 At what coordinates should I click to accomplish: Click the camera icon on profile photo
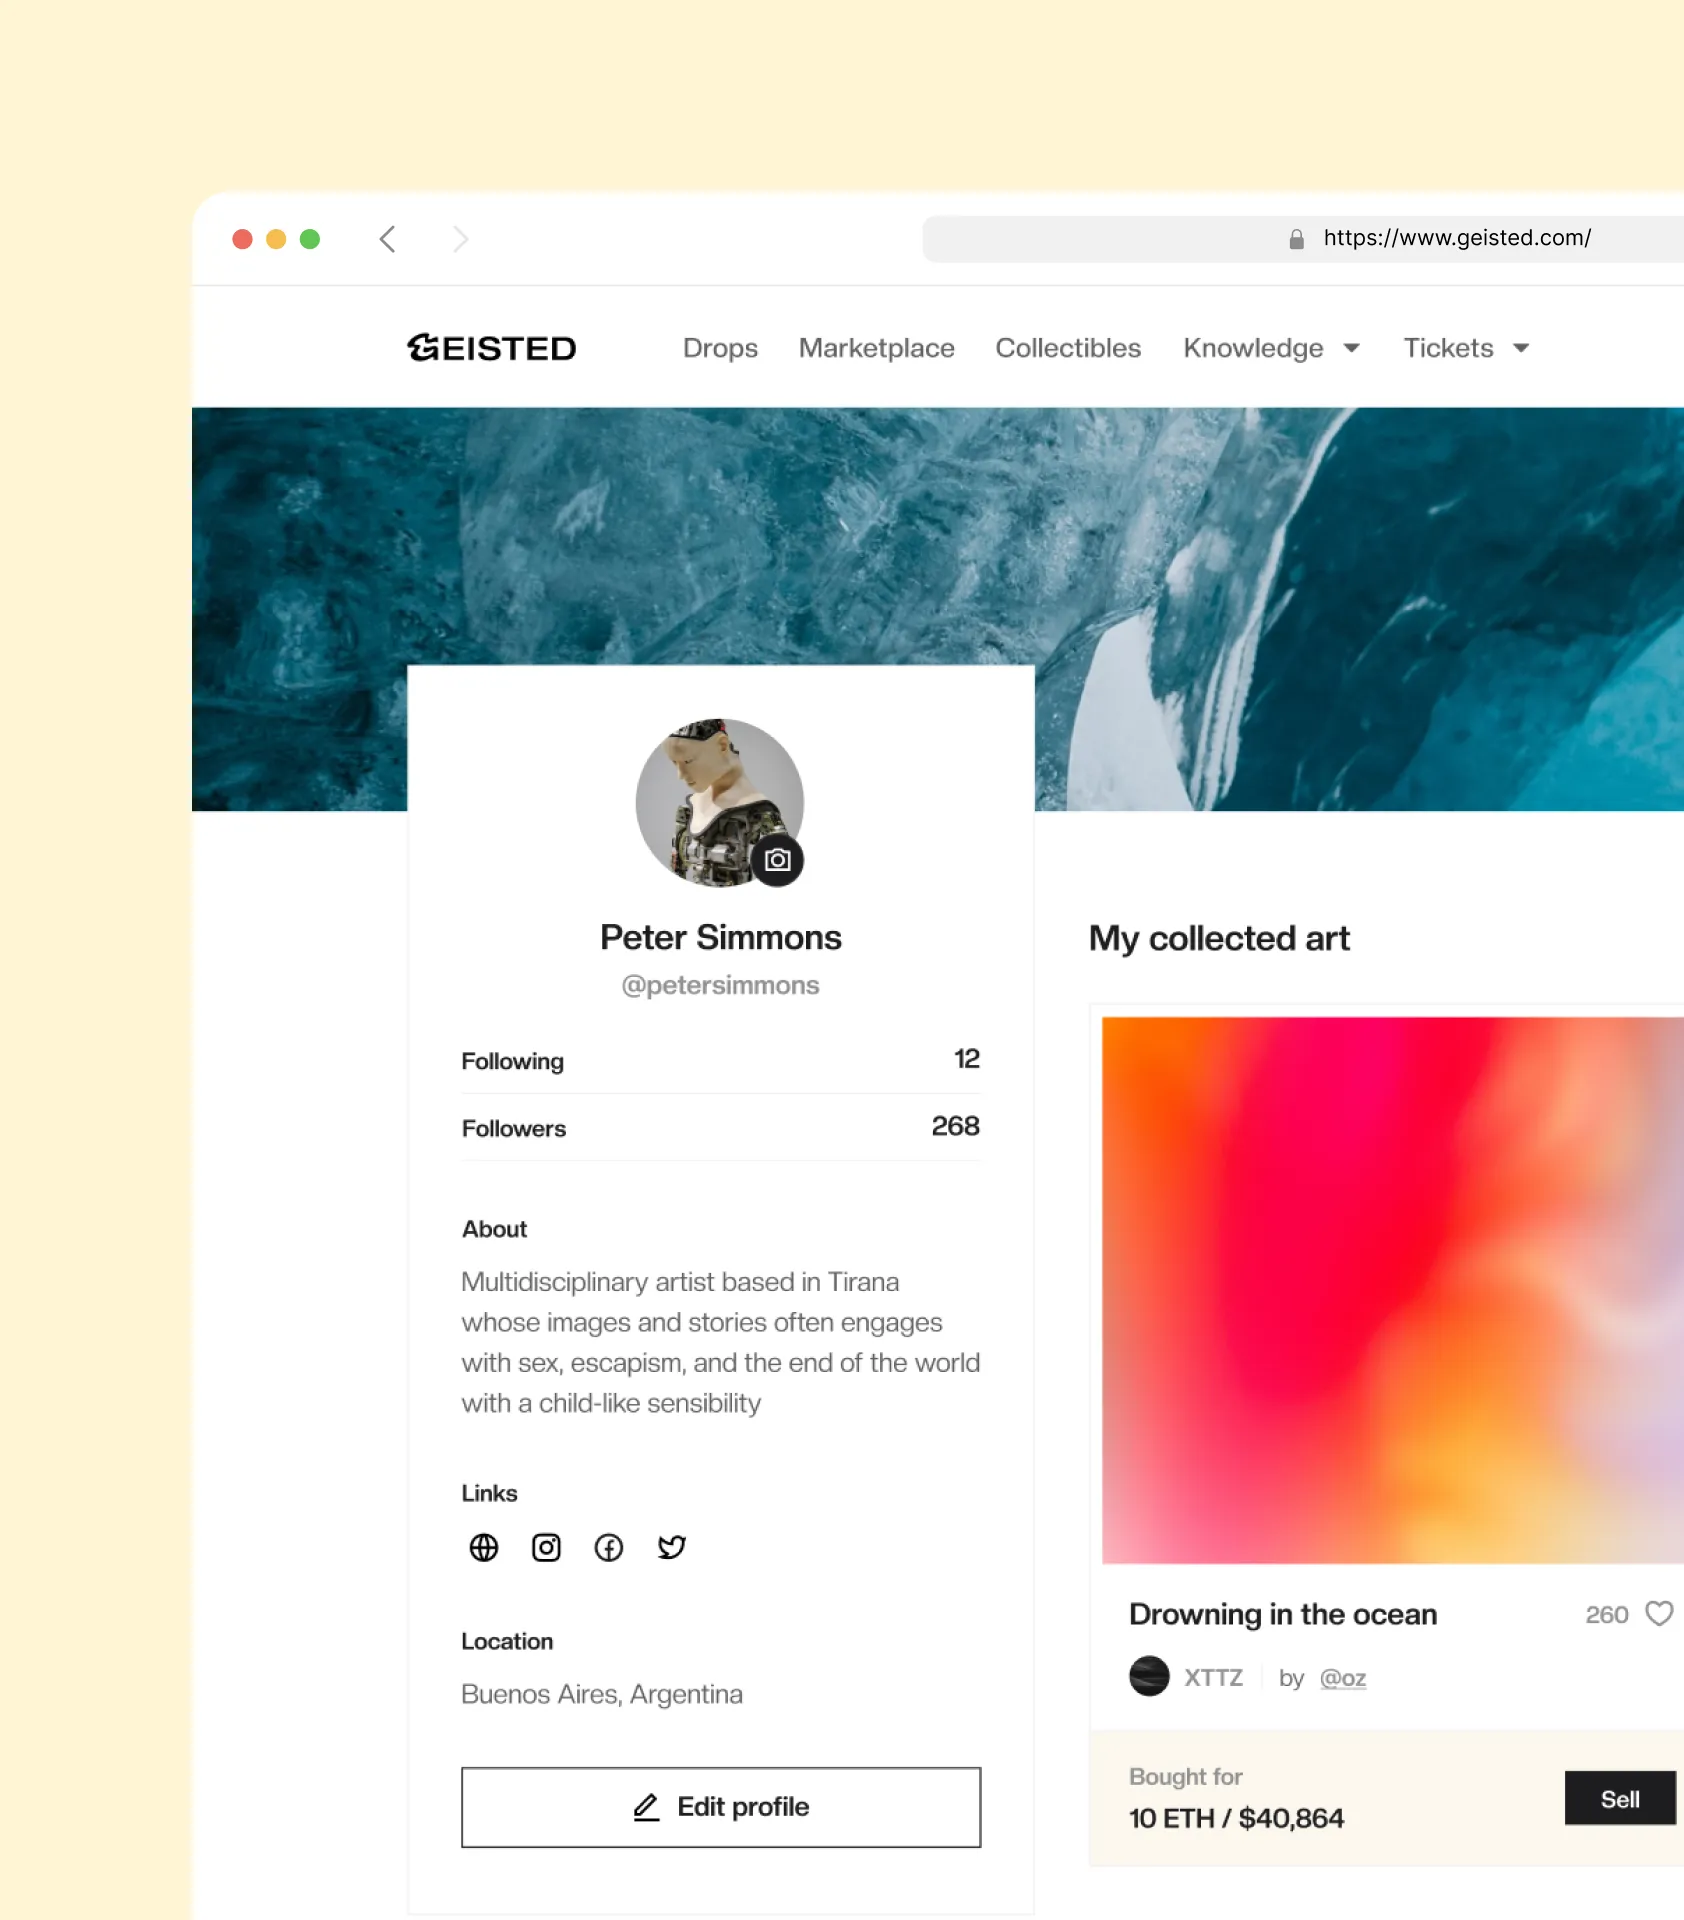pos(777,860)
